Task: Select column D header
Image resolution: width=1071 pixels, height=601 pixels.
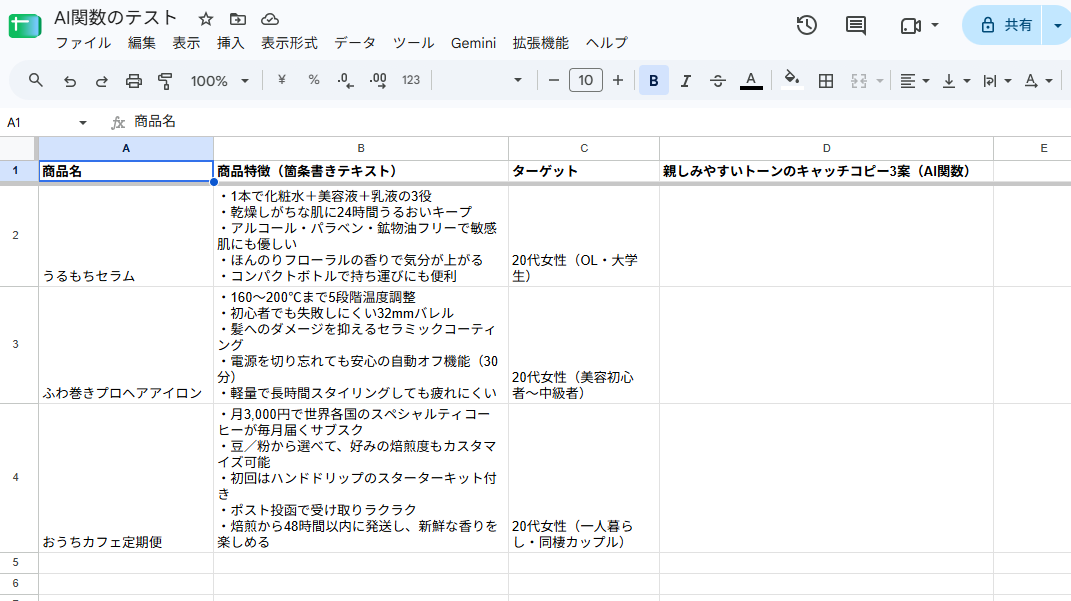Action: pos(826,148)
